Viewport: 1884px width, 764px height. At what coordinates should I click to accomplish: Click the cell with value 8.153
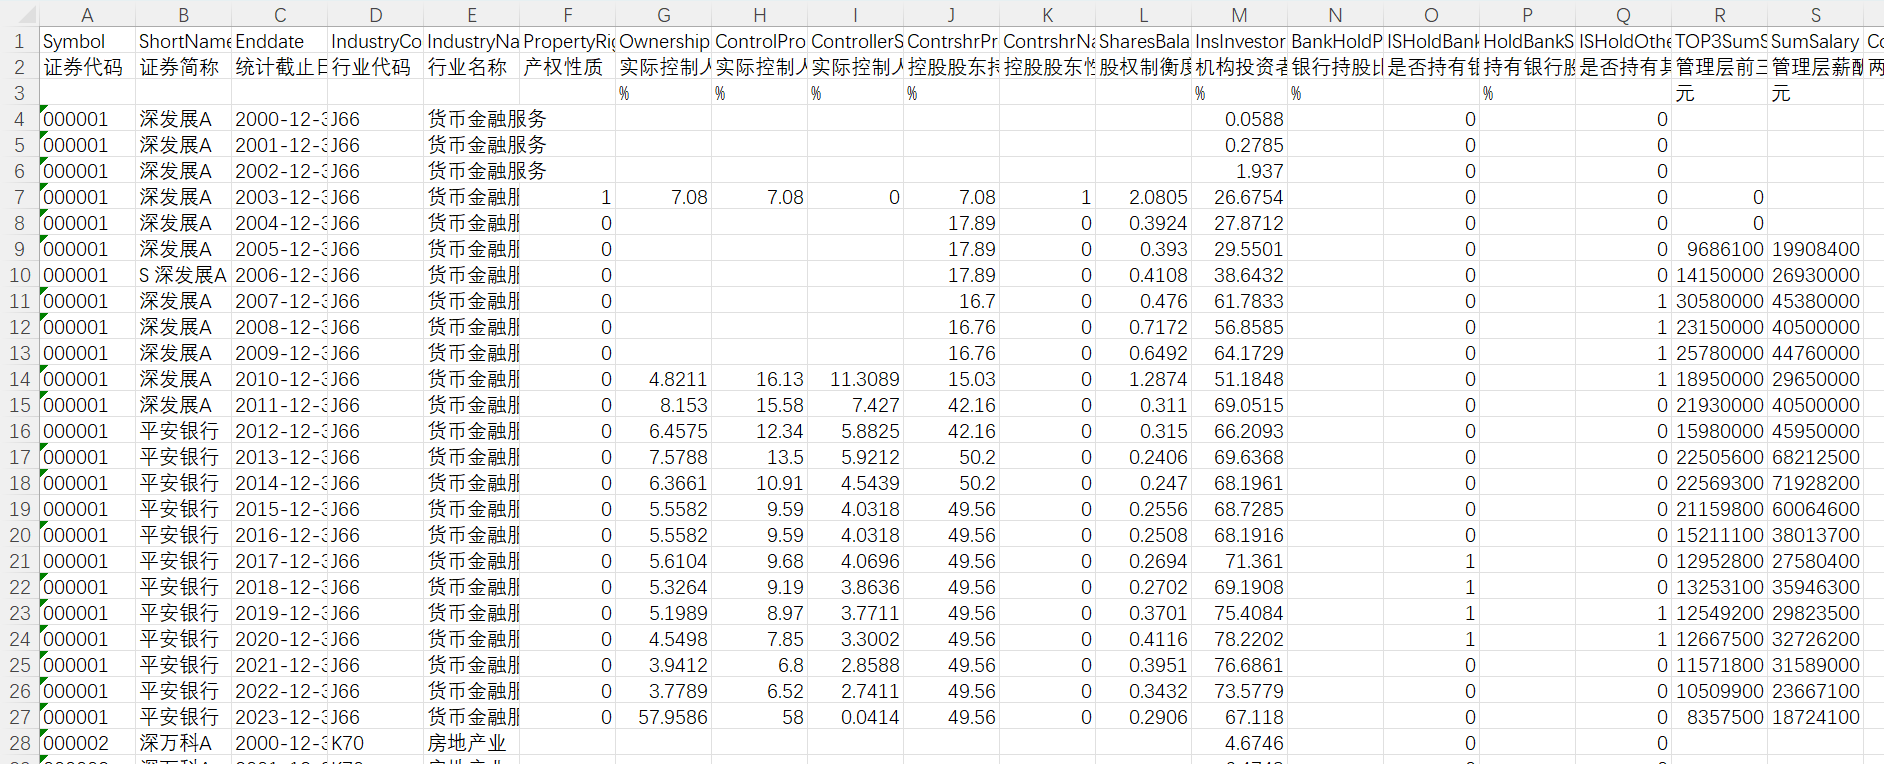[663, 405]
